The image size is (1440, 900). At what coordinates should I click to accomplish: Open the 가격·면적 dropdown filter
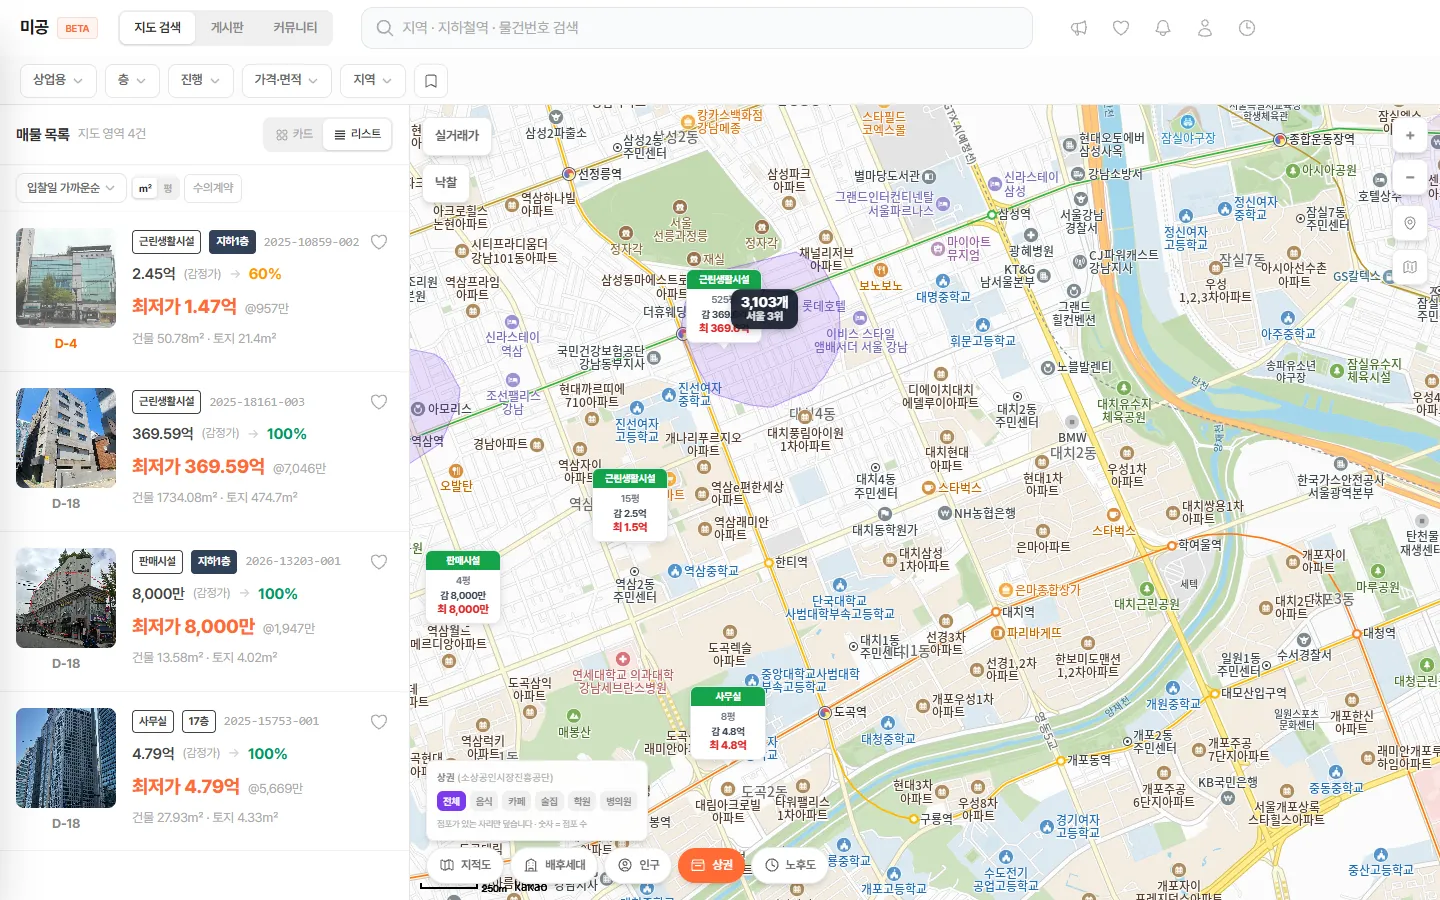[286, 80]
